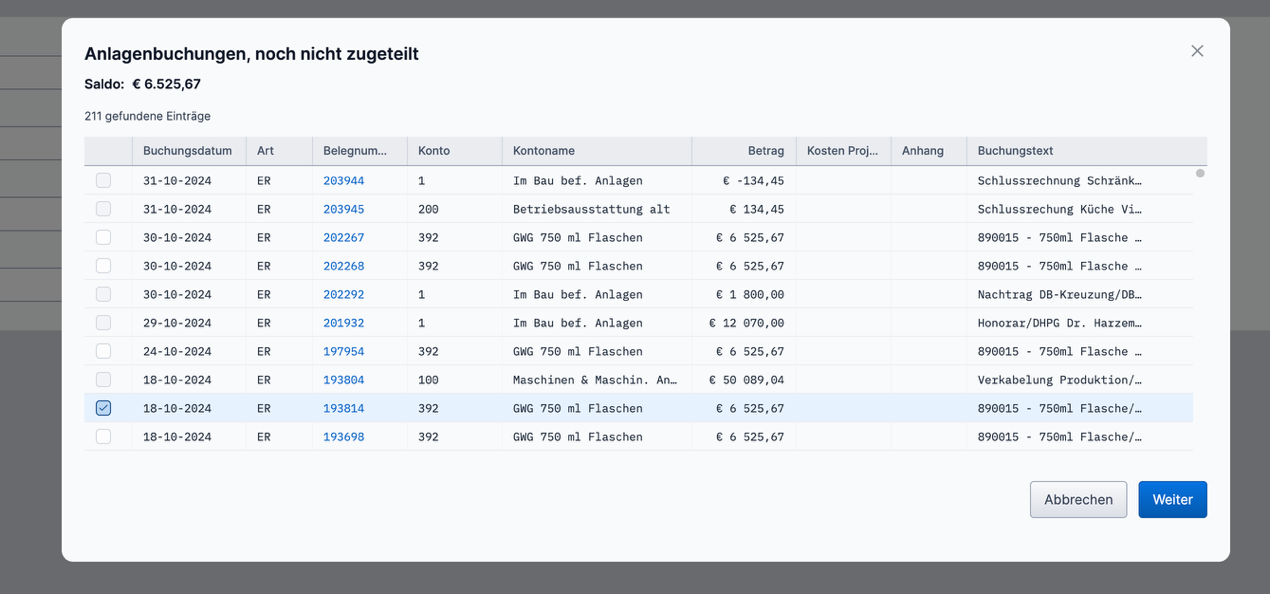This screenshot has width=1270, height=594.
Task: Select the Verkabelung Produktion booking text cell
Action: point(1059,380)
